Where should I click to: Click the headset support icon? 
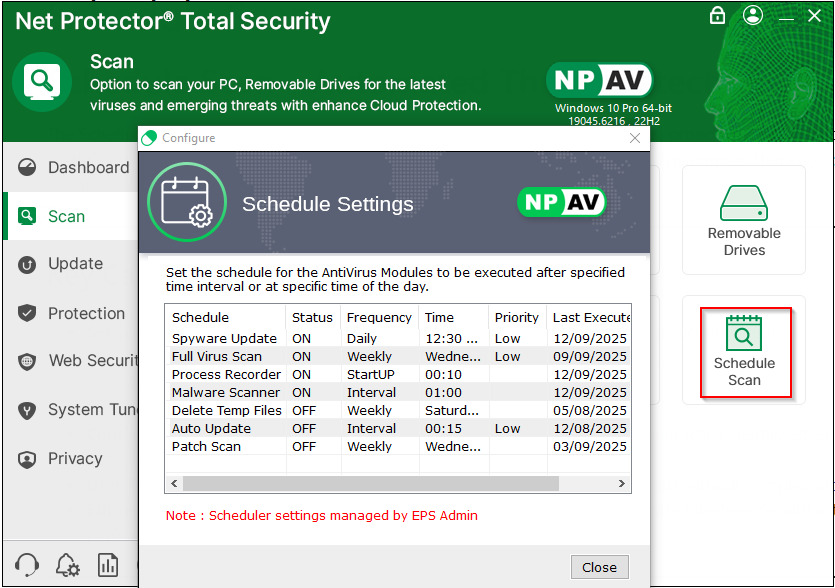point(28,565)
